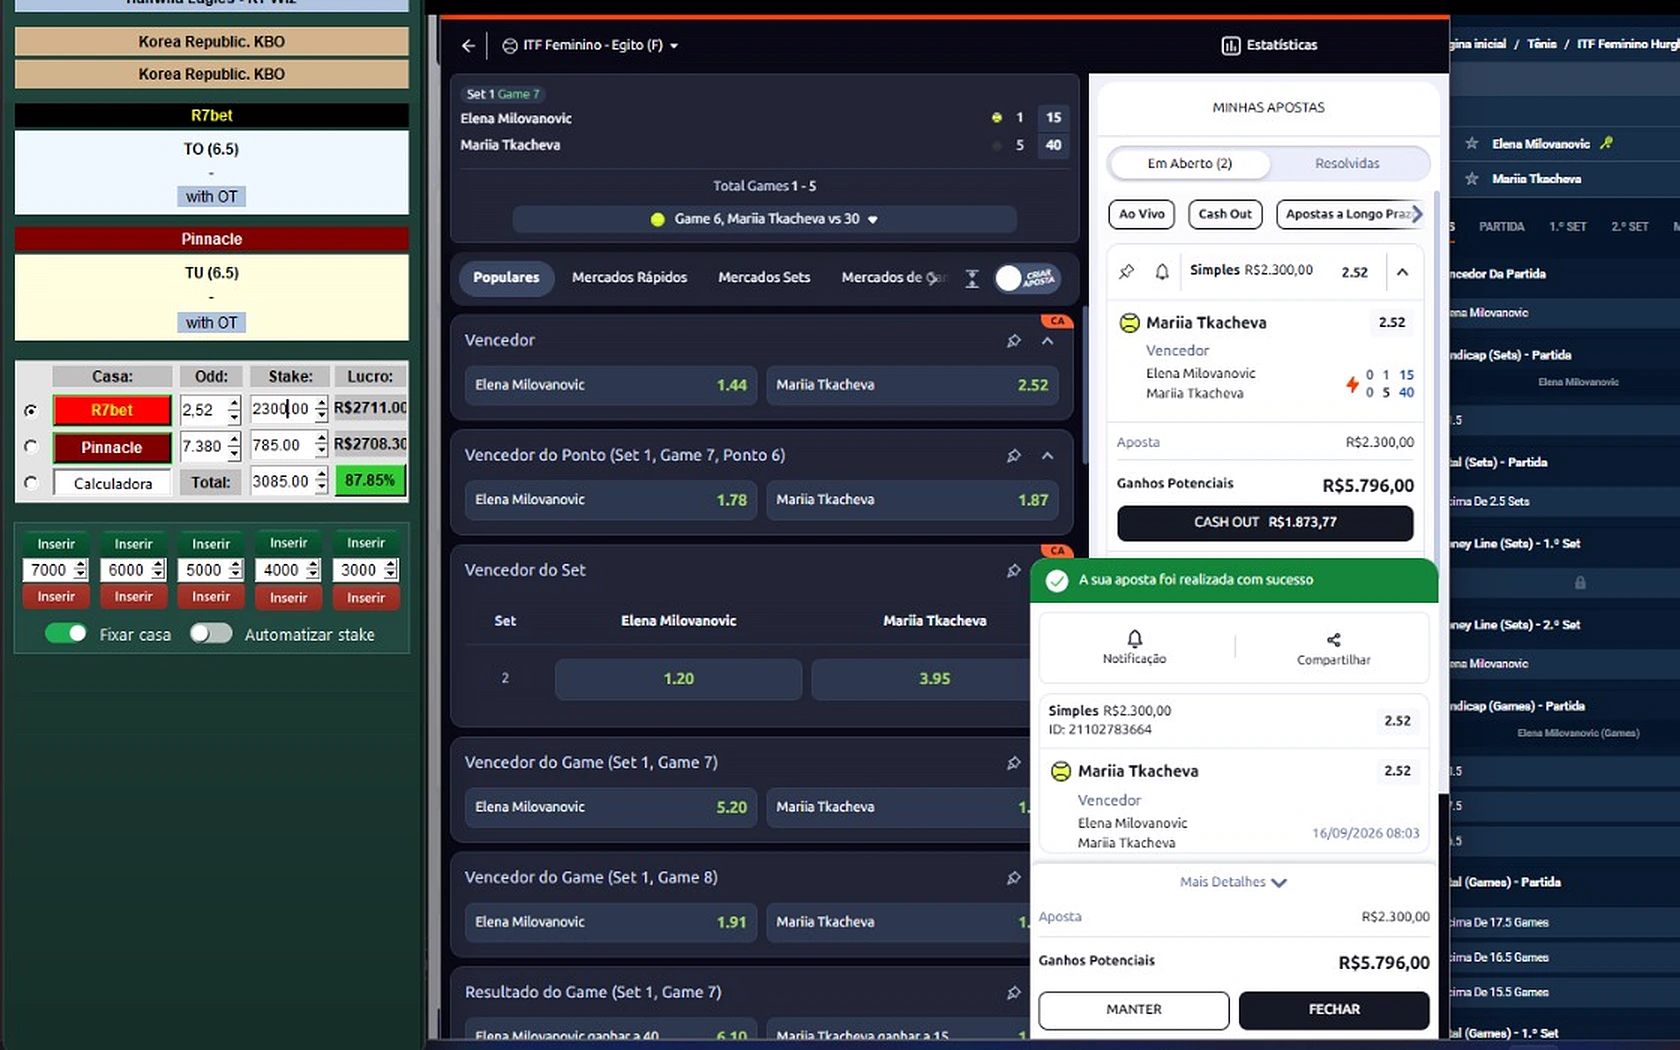Collapse the Vencedor market section
This screenshot has height=1050, width=1680.
[x=1047, y=341]
